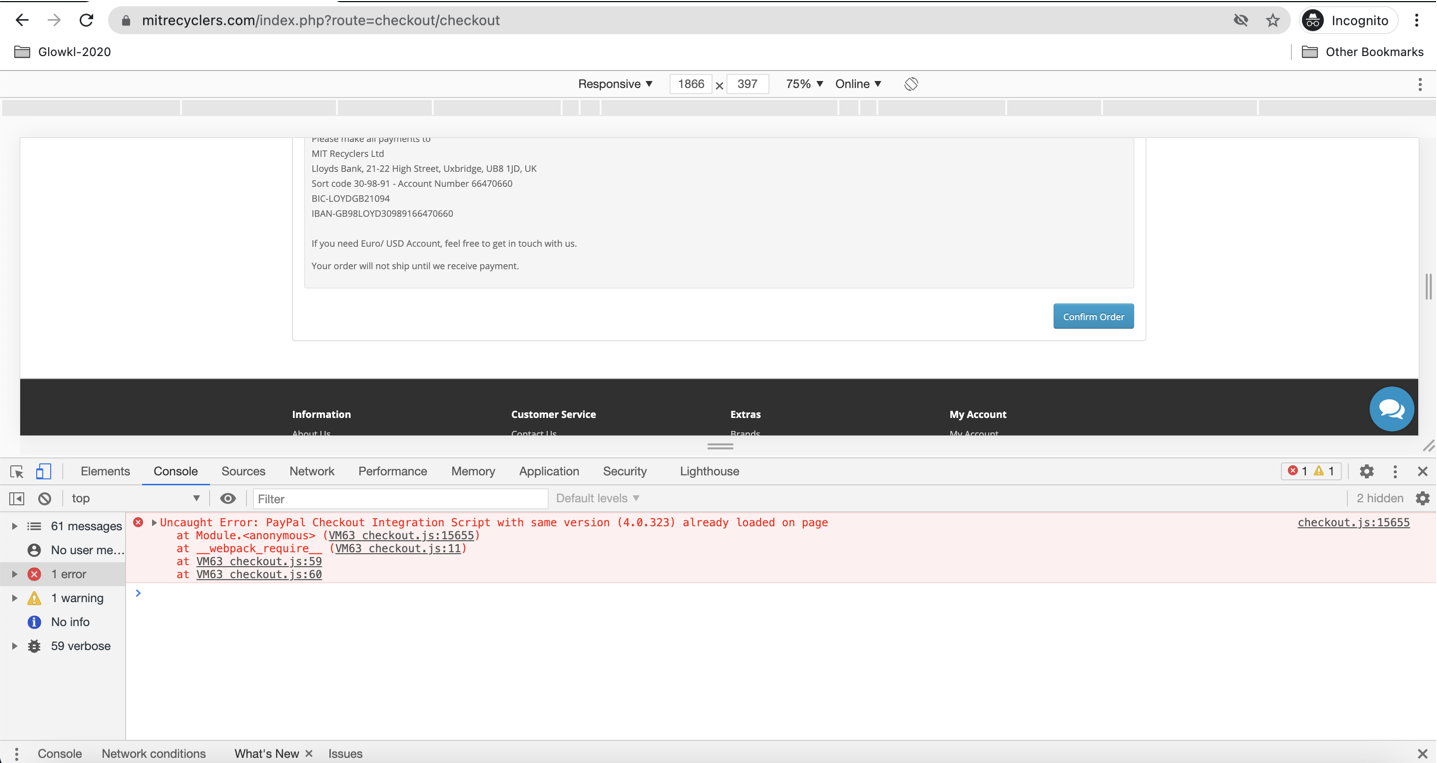This screenshot has height=763, width=1437.
Task: Open Chrome three-dot menu
Action: tap(1417, 20)
